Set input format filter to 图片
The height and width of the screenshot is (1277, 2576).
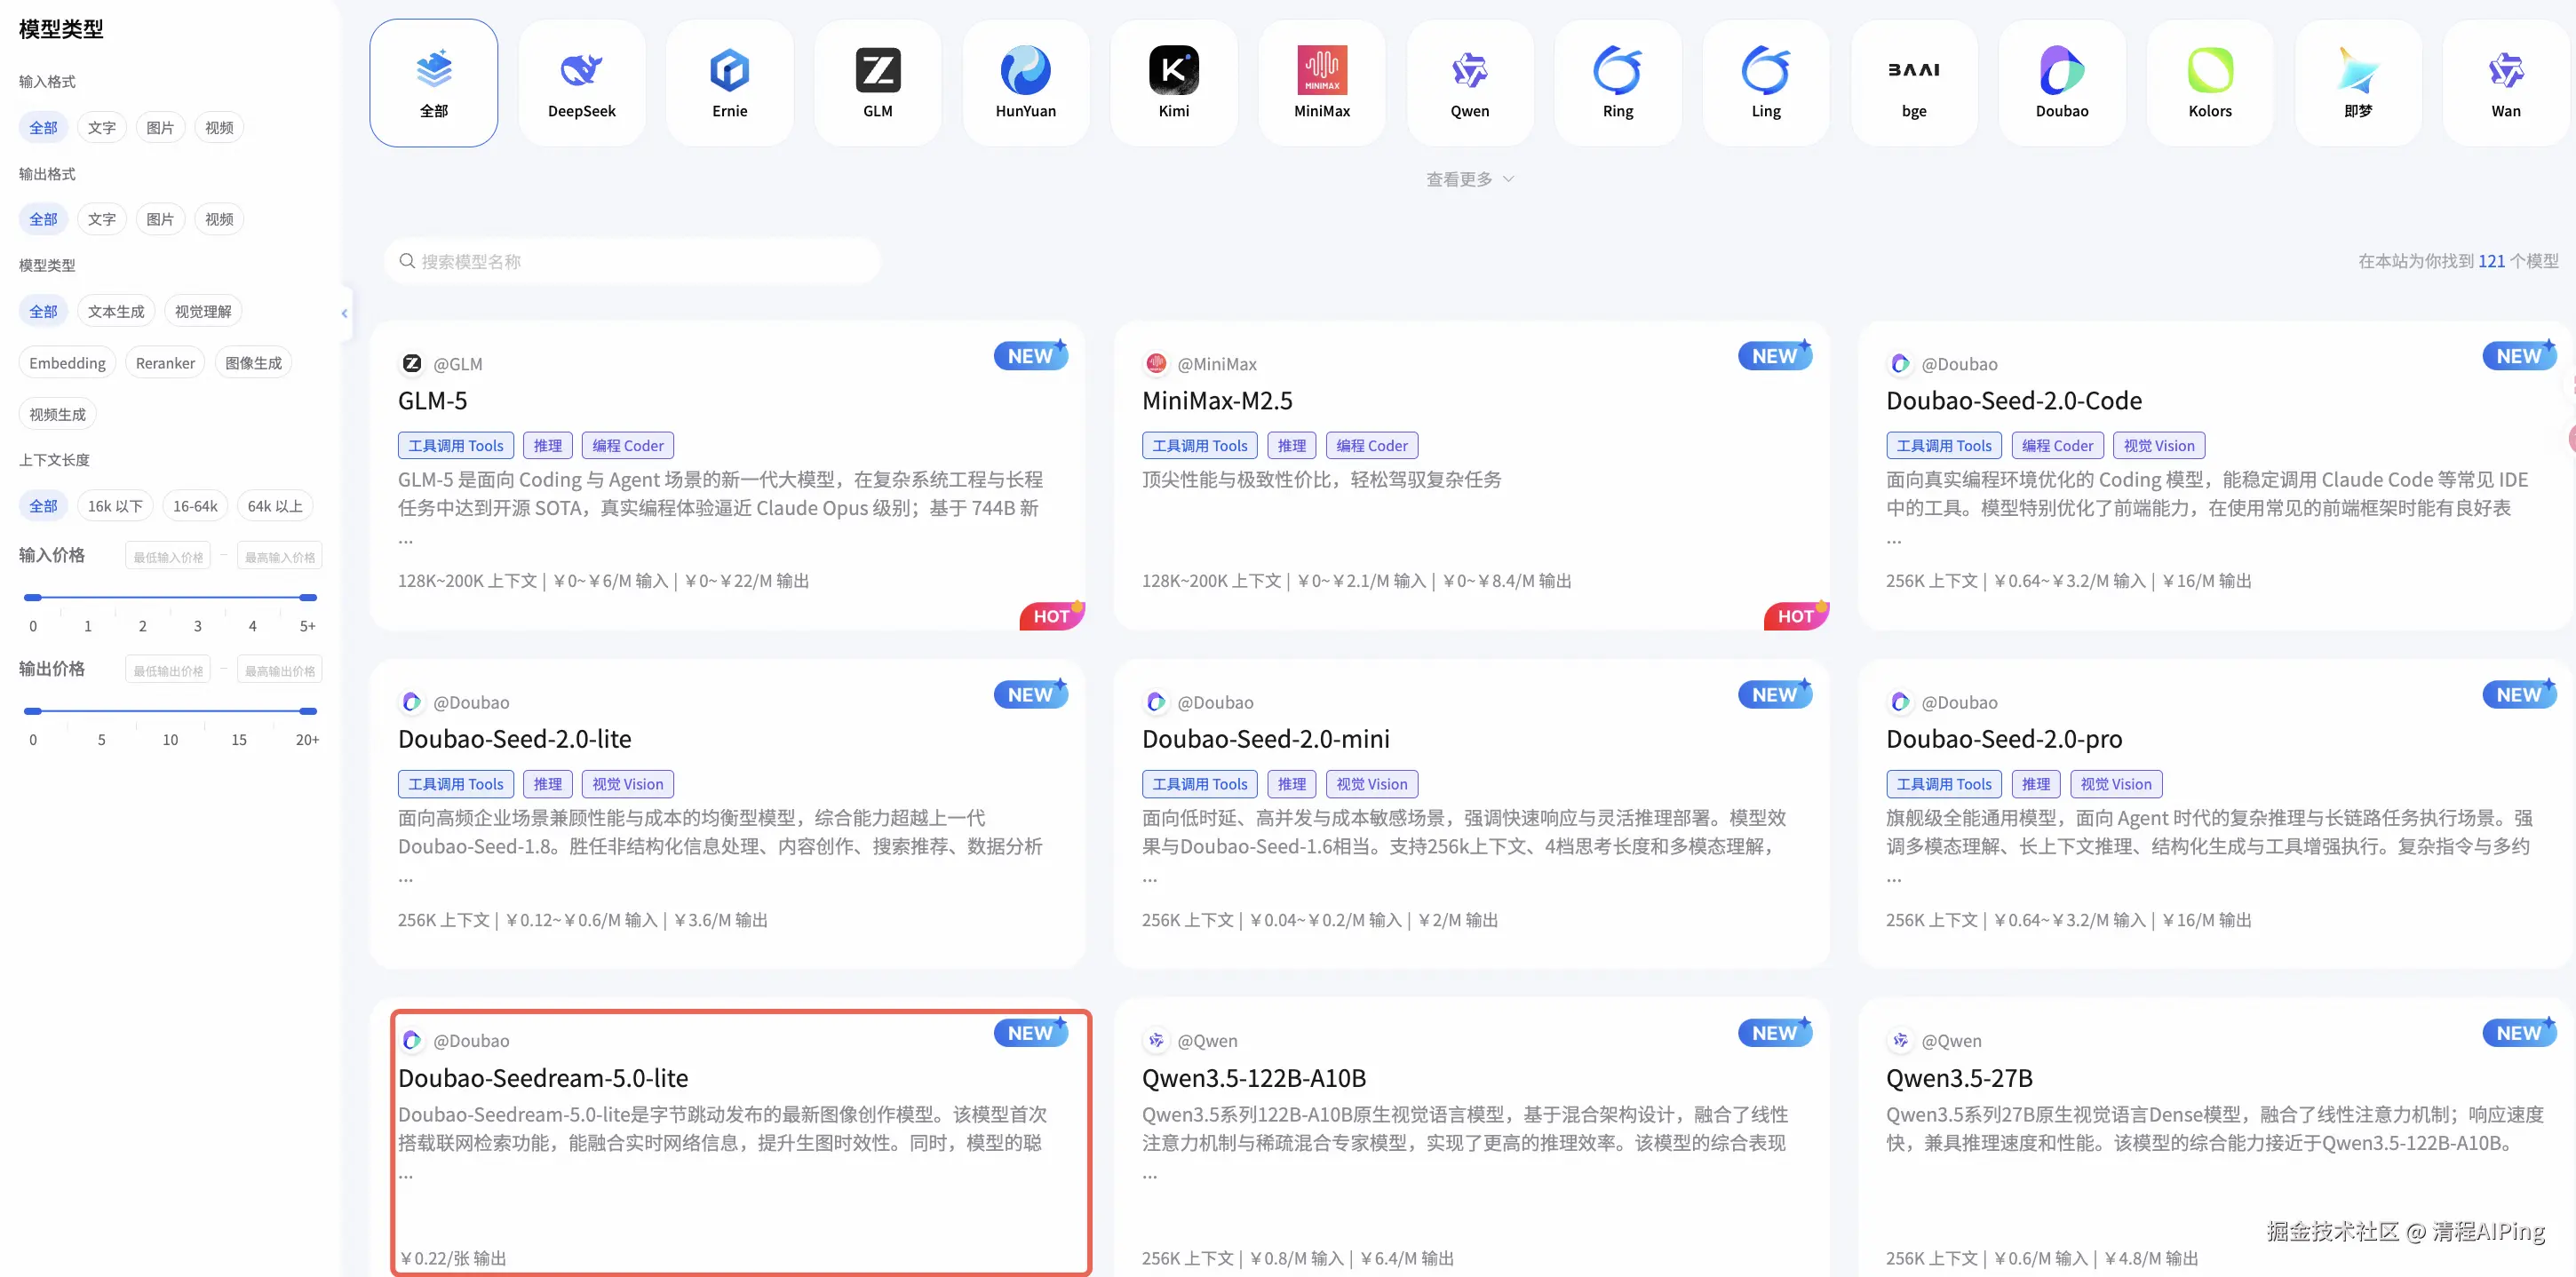[x=160, y=127]
